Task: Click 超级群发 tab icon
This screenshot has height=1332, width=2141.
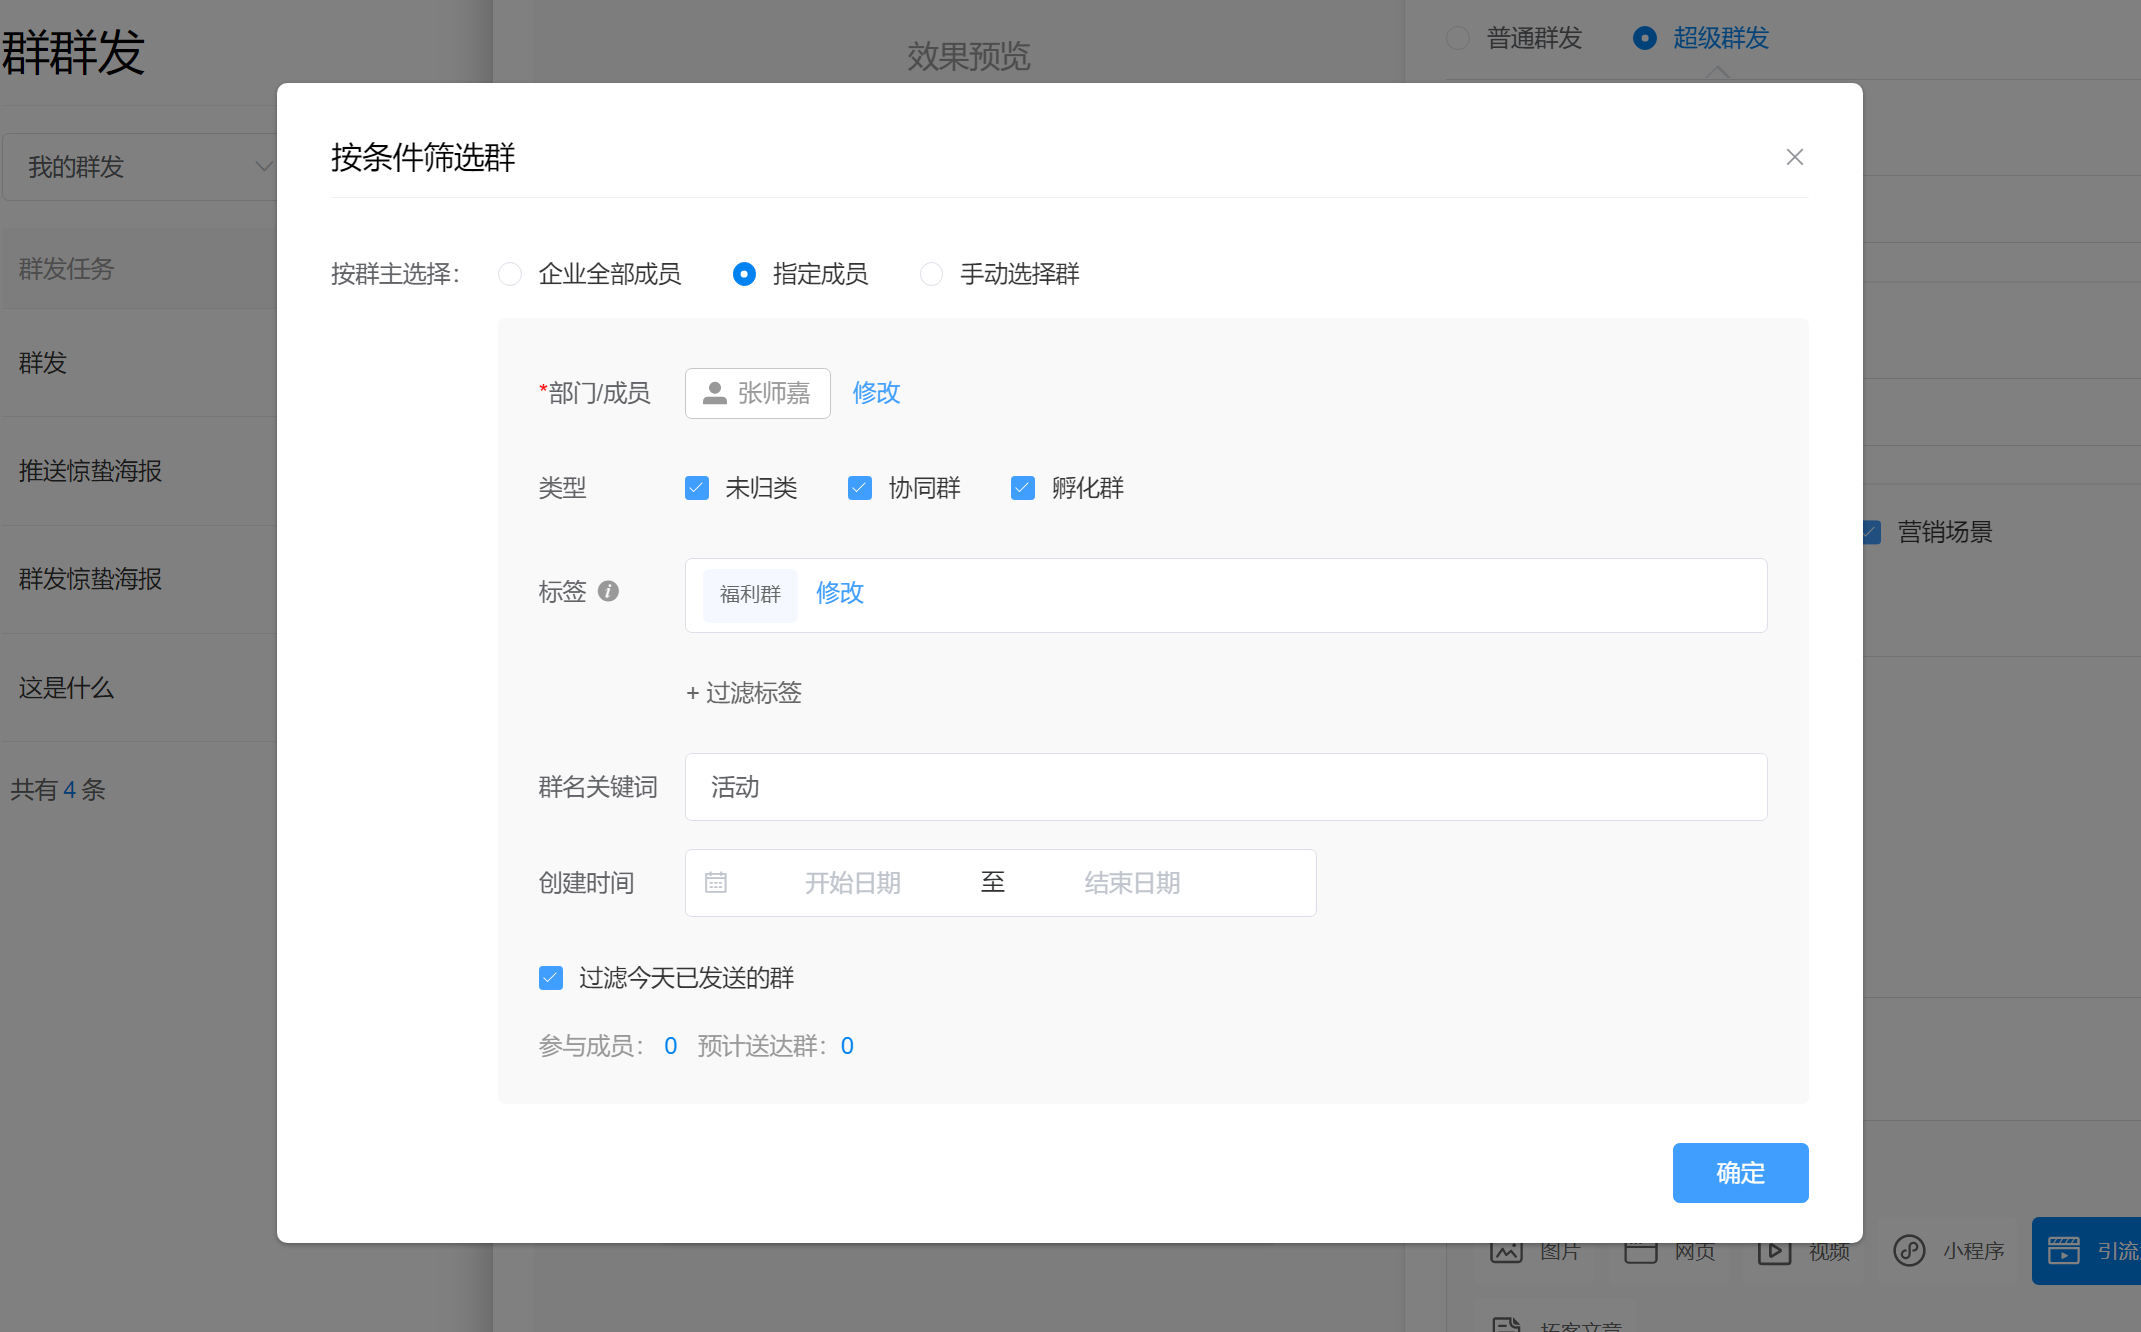Action: coord(1642,35)
